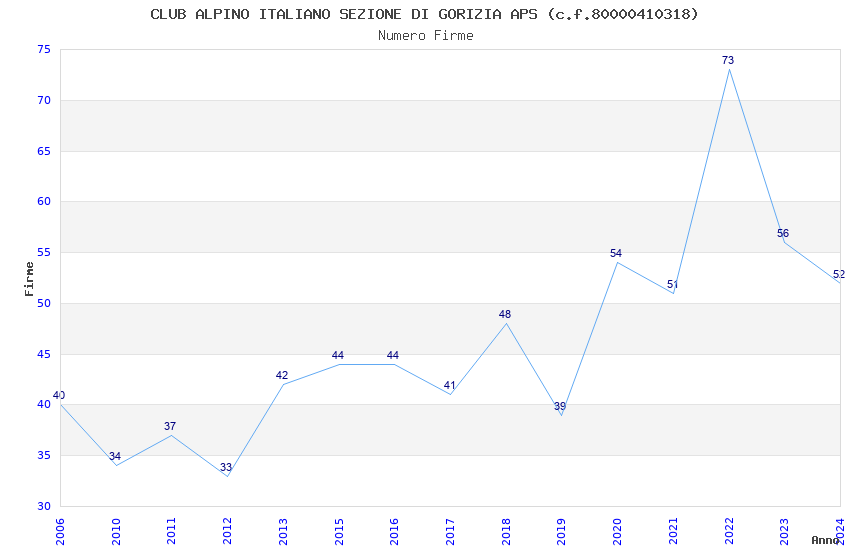
Task: Click the y-axis label Firme
Action: click(29, 279)
